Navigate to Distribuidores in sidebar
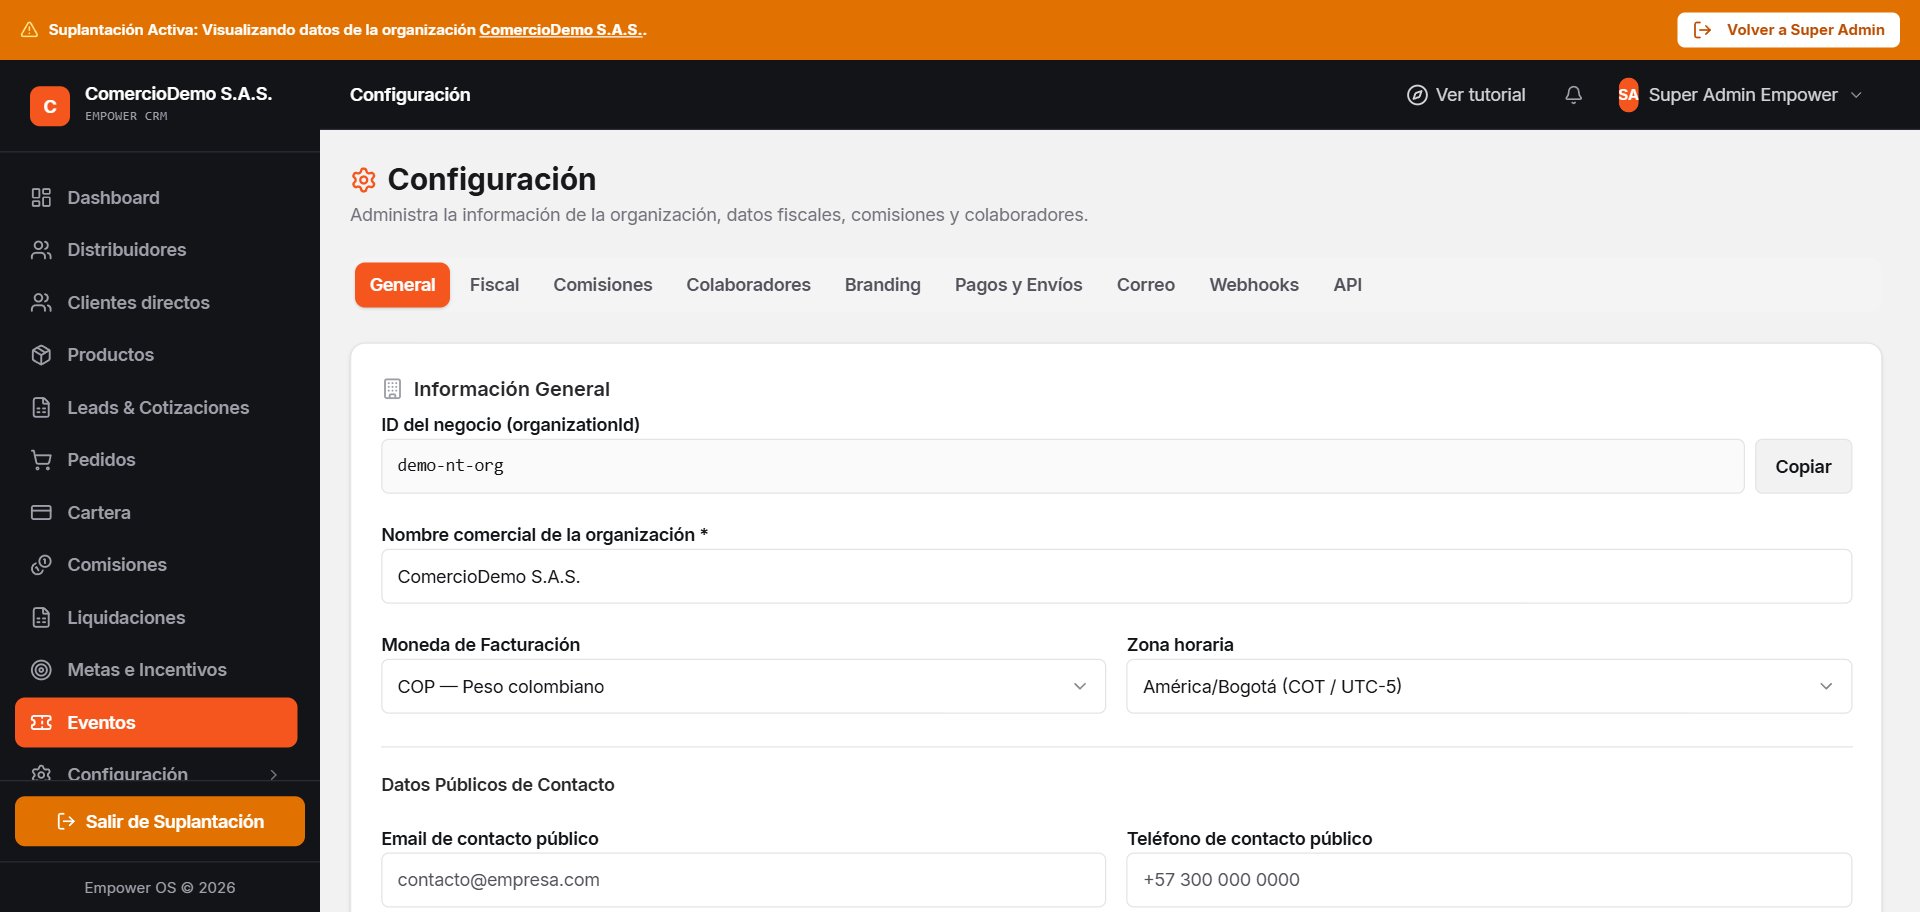The image size is (1920, 912). pos(156,250)
